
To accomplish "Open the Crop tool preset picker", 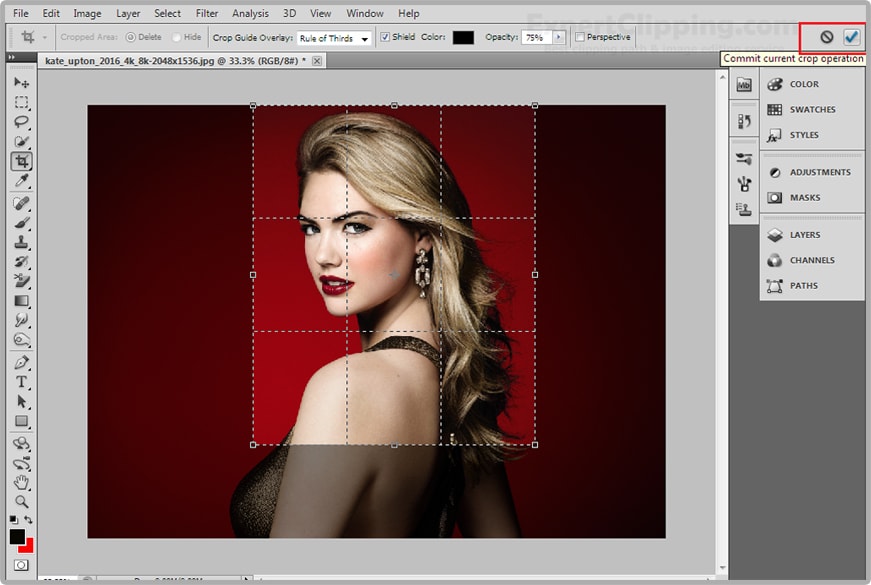I will coord(28,38).
